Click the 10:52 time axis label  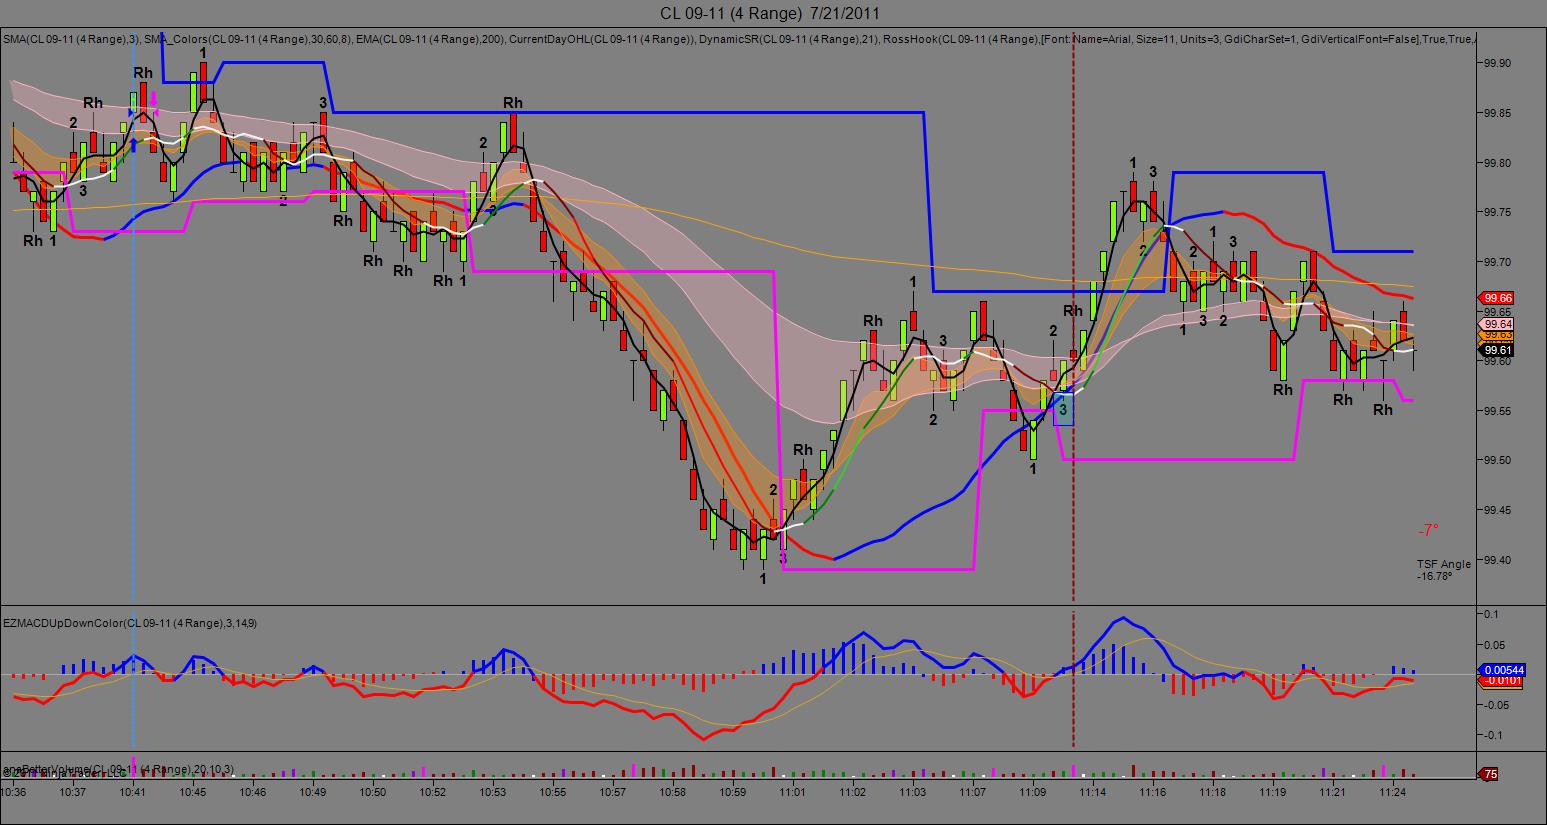click(433, 792)
